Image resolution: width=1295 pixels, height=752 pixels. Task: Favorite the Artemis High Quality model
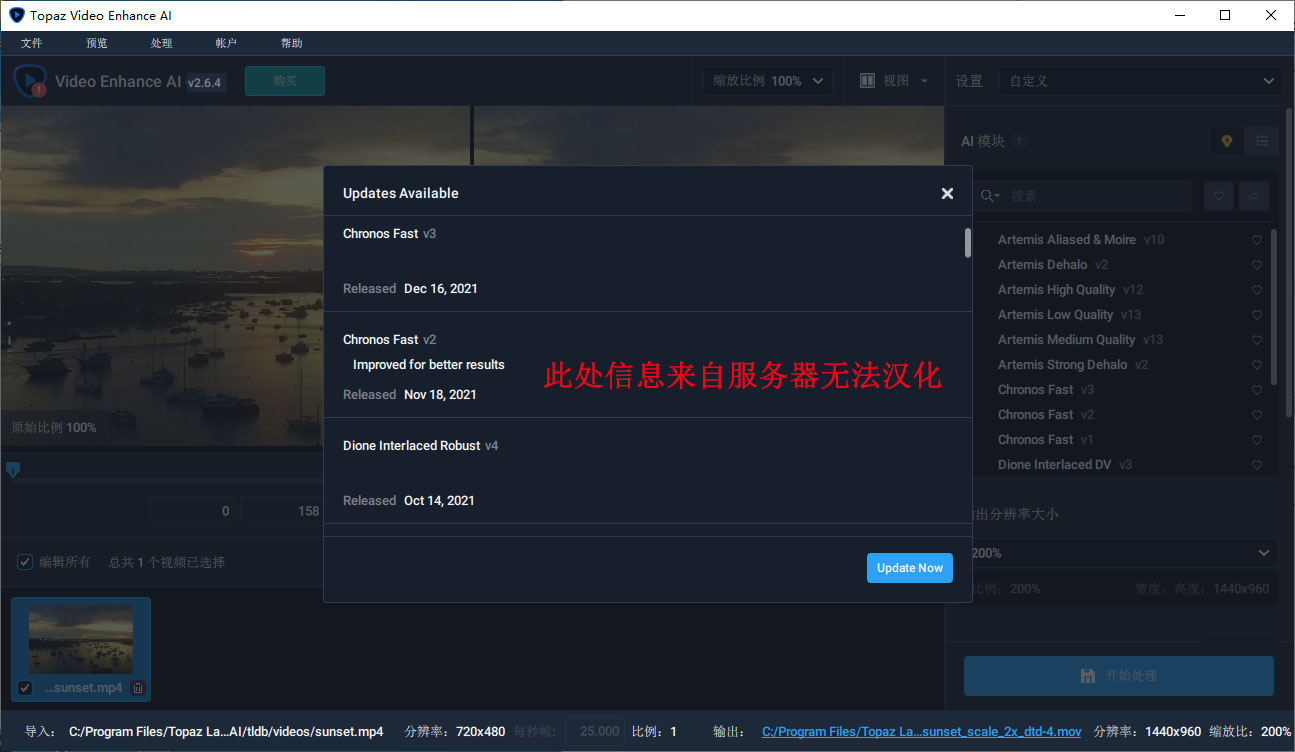[x=1257, y=290]
